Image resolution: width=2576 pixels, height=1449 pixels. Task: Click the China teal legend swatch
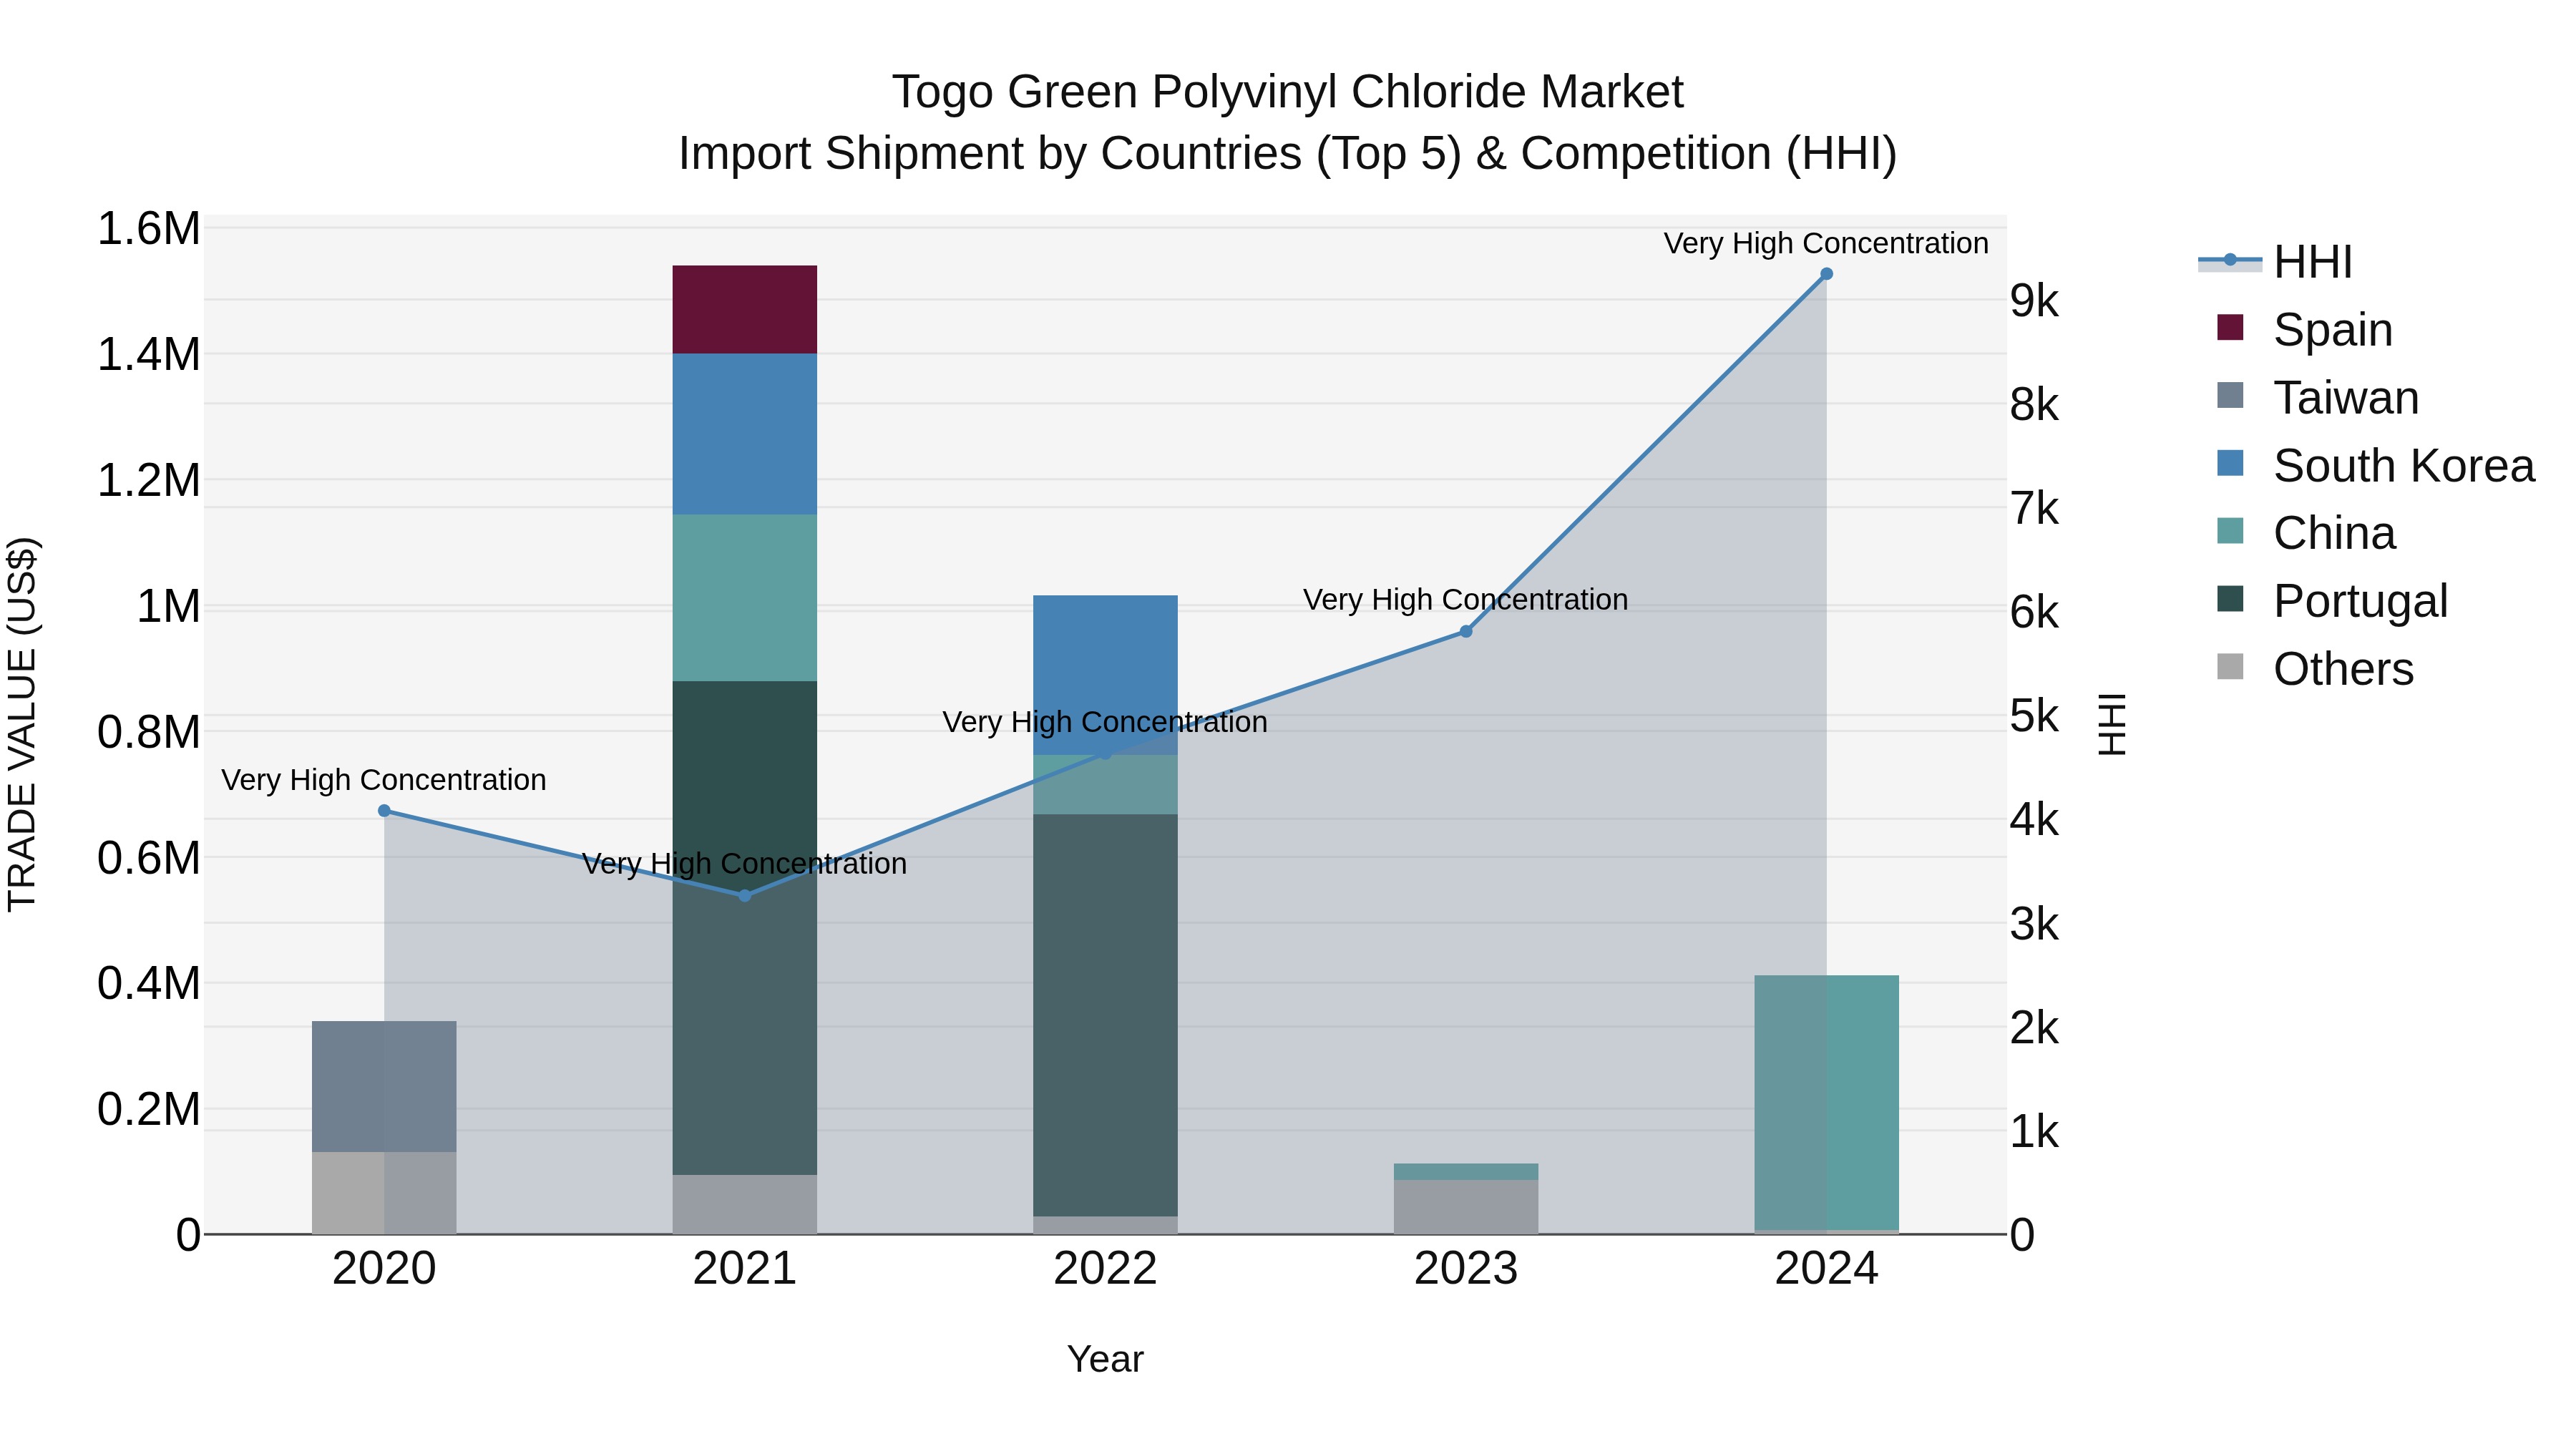click(2230, 531)
